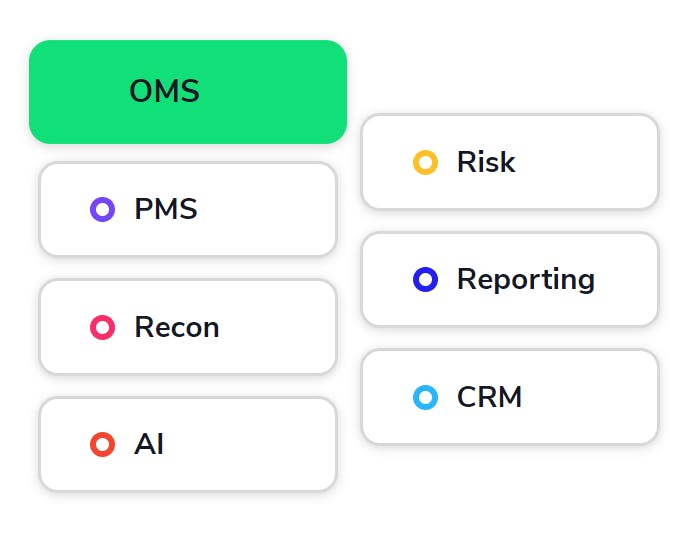Screen dimensions: 700x536
Task: Click the red-orange ring icon beside AI
Action: click(102, 444)
